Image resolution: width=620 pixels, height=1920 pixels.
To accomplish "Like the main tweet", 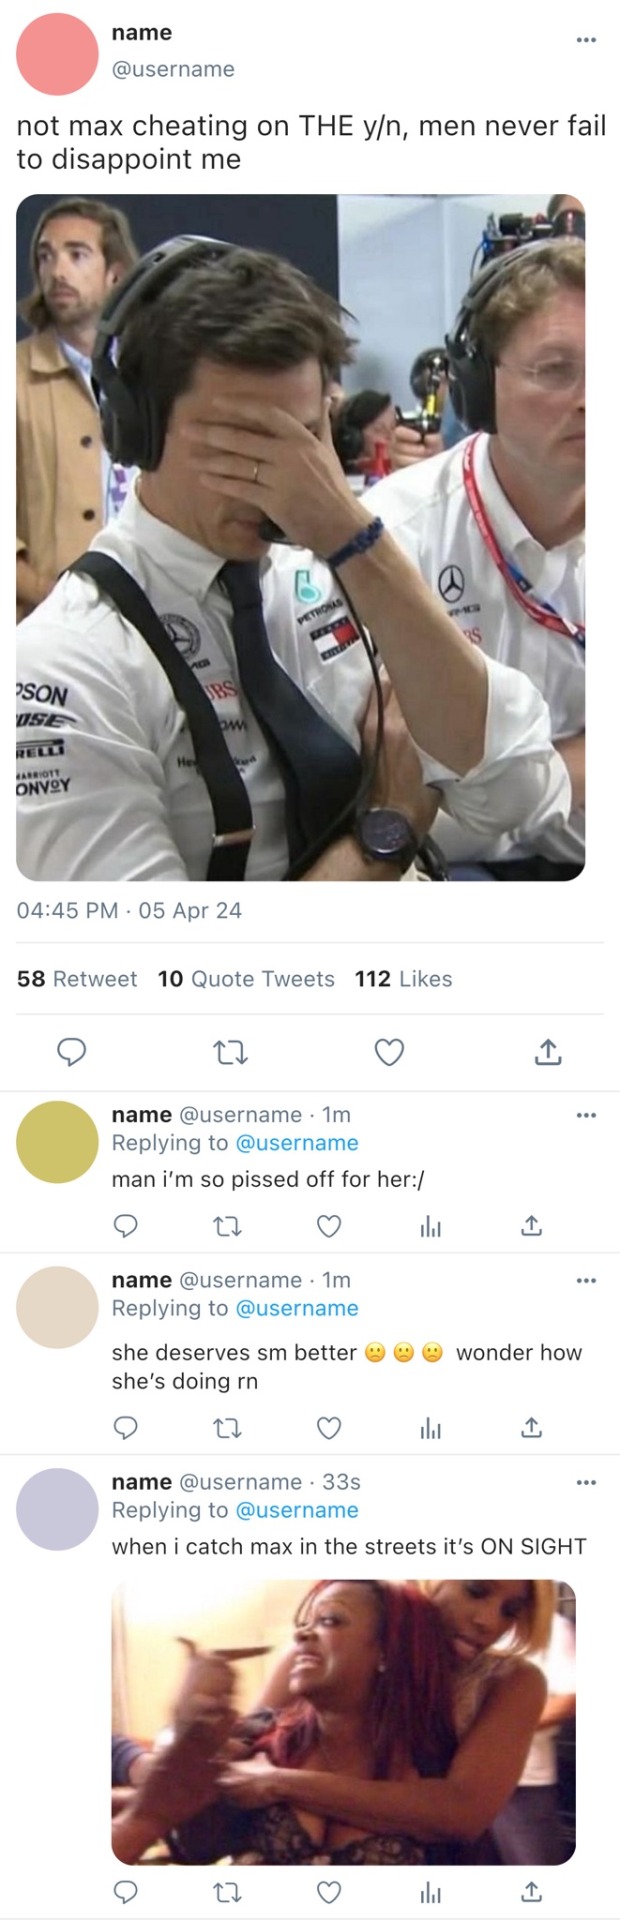I will point(389,1052).
